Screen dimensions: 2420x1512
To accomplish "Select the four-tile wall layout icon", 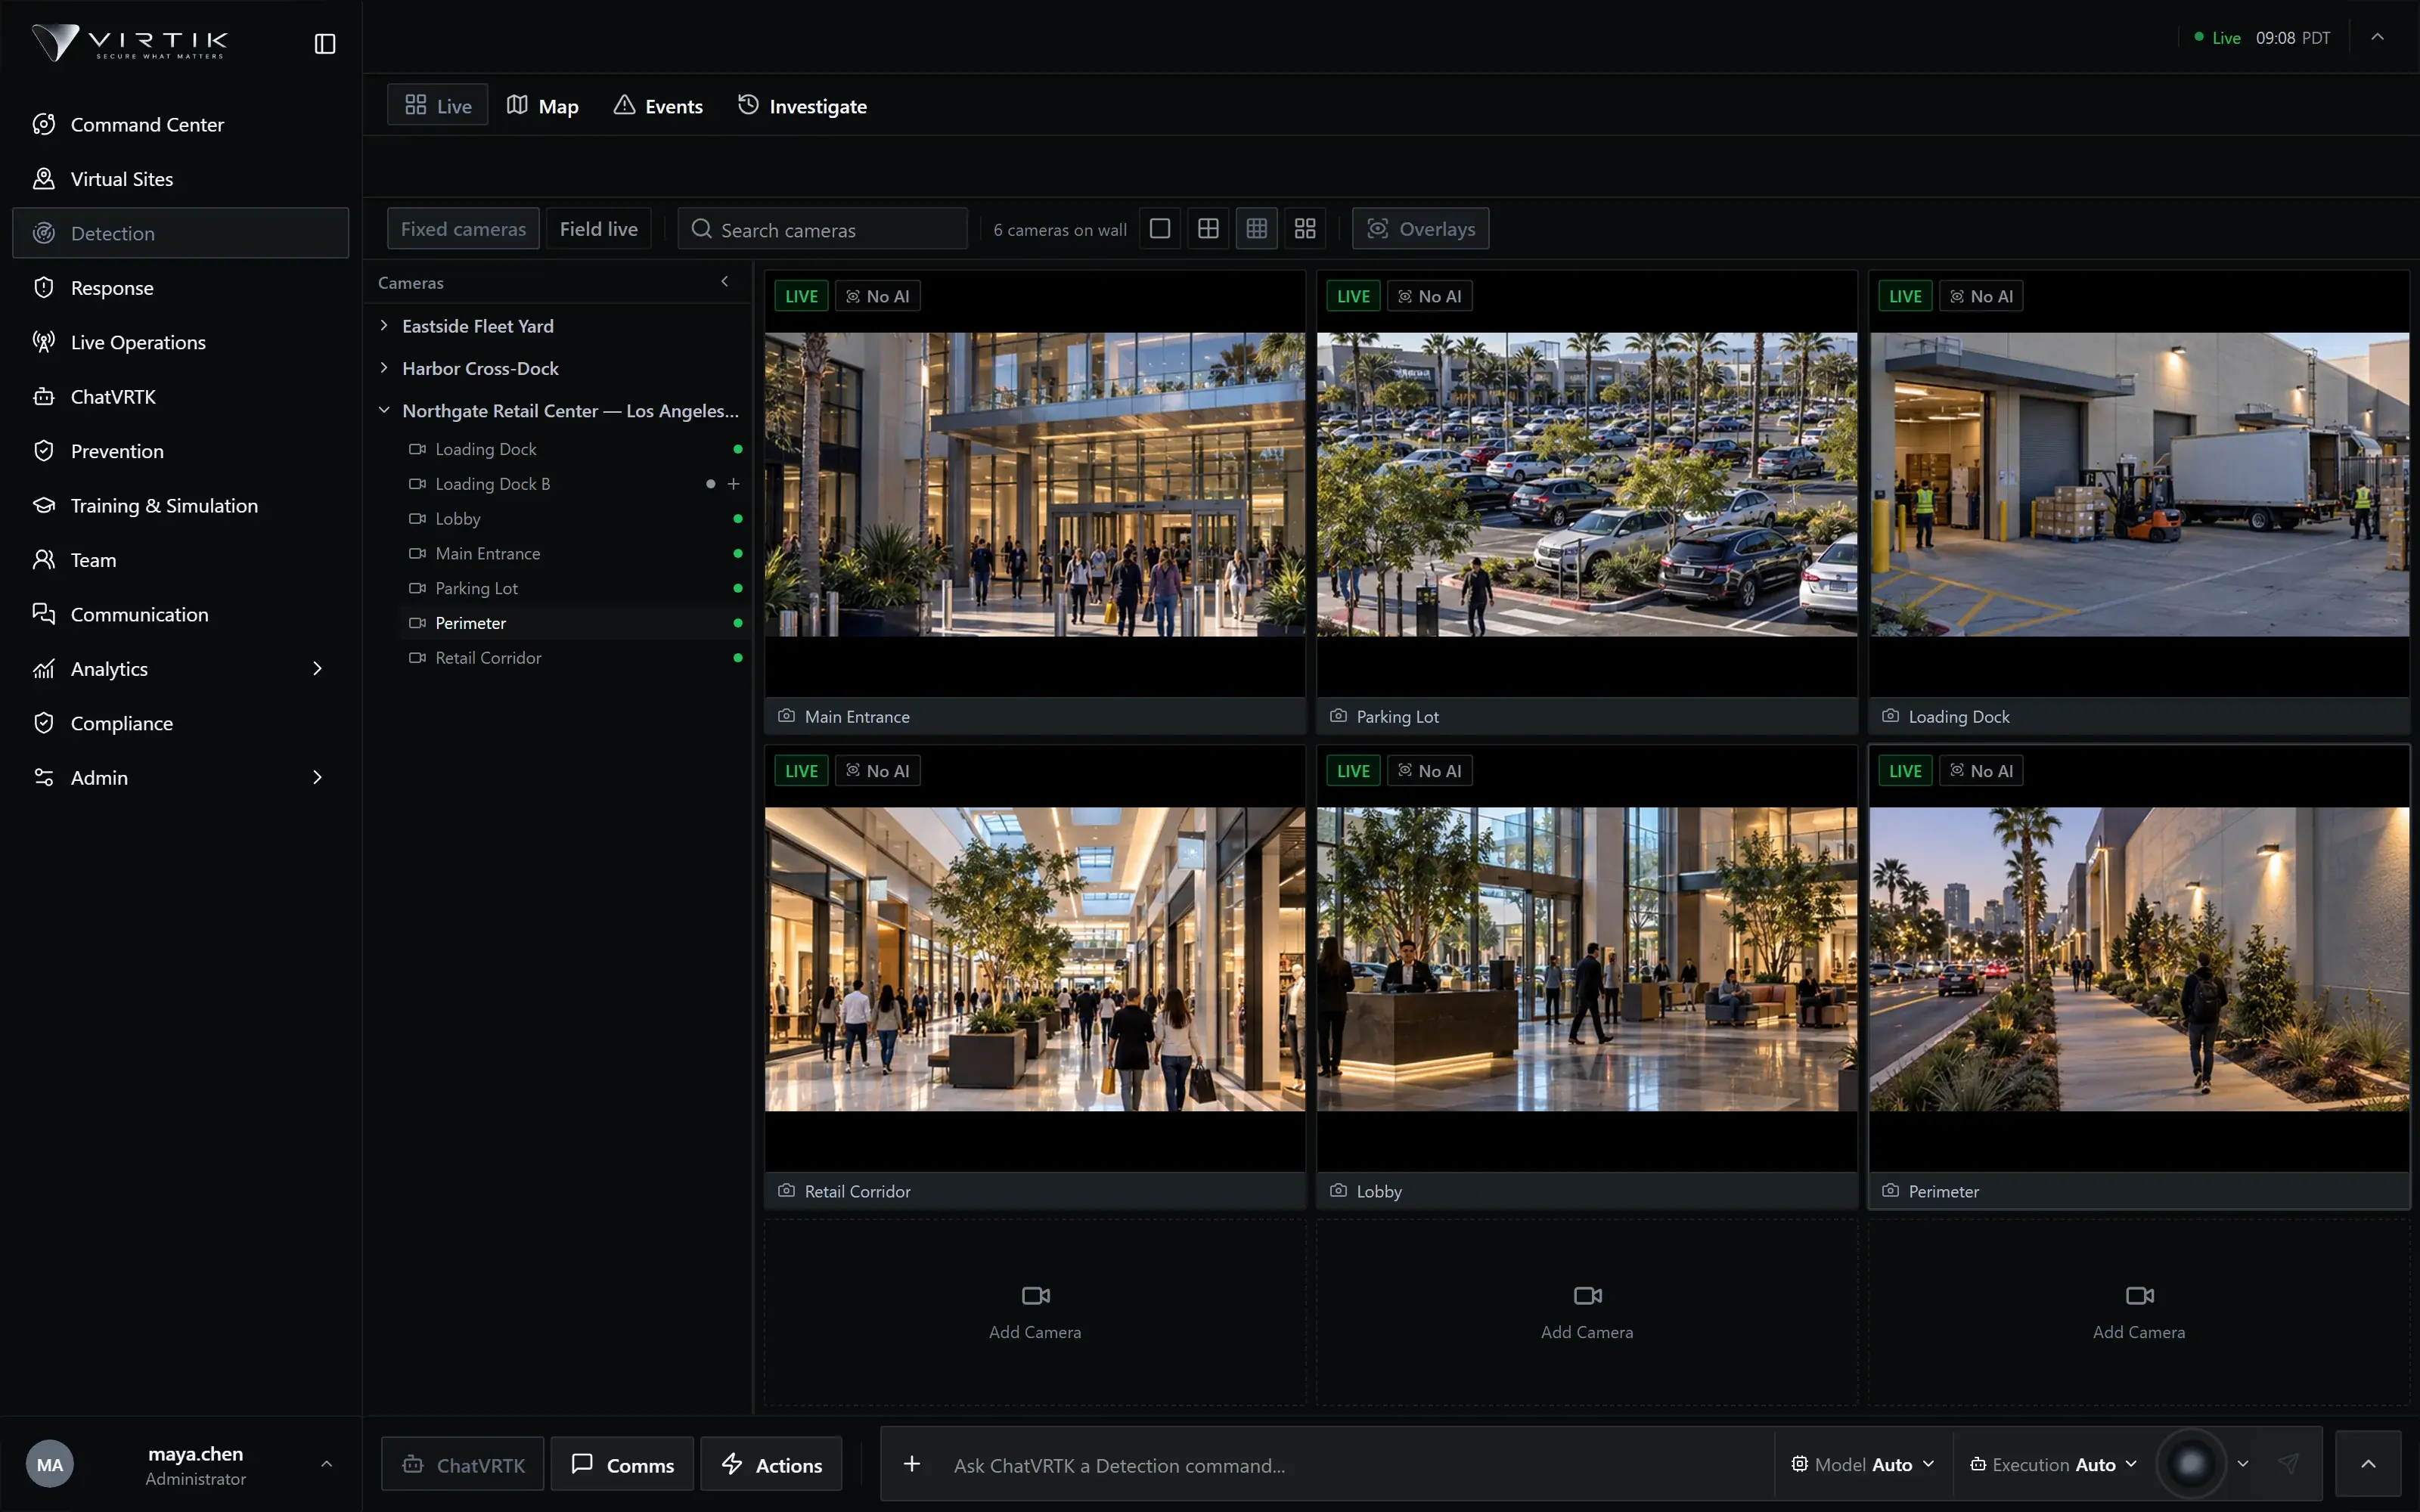I will tap(1305, 229).
